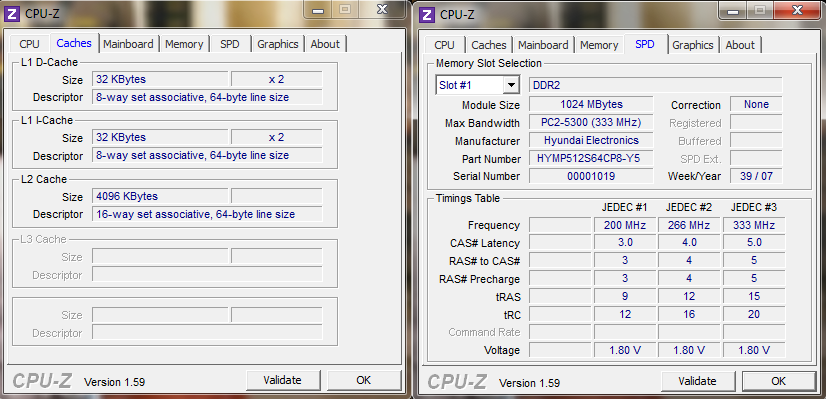Open Graphics tab in the right window

(693, 45)
